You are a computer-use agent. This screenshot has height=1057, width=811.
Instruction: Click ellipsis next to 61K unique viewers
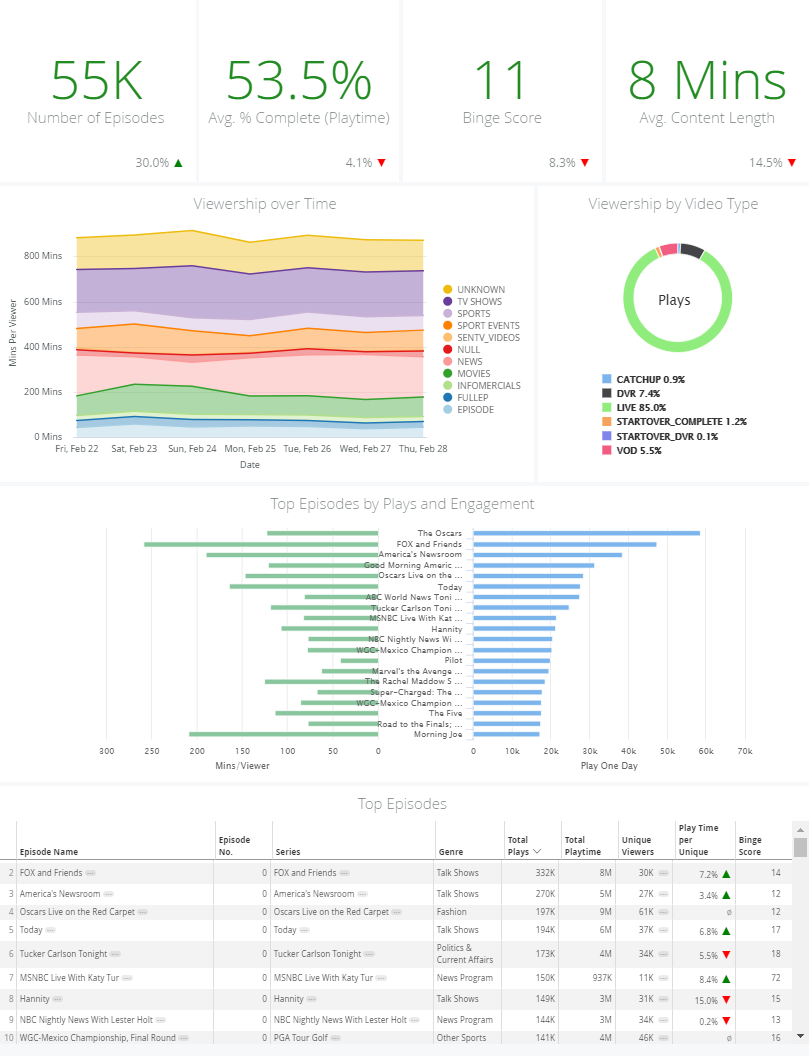pyautogui.click(x=663, y=912)
